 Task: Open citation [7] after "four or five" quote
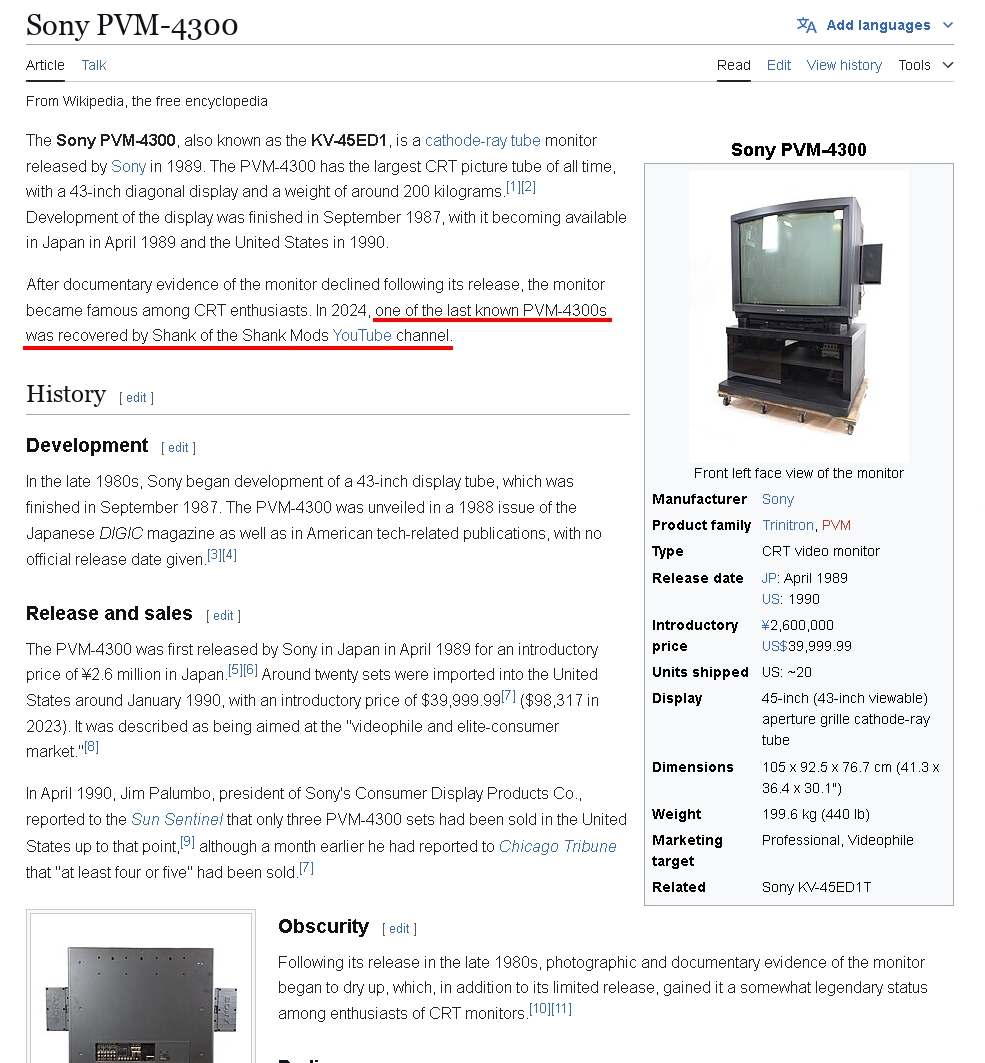pyautogui.click(x=306, y=868)
